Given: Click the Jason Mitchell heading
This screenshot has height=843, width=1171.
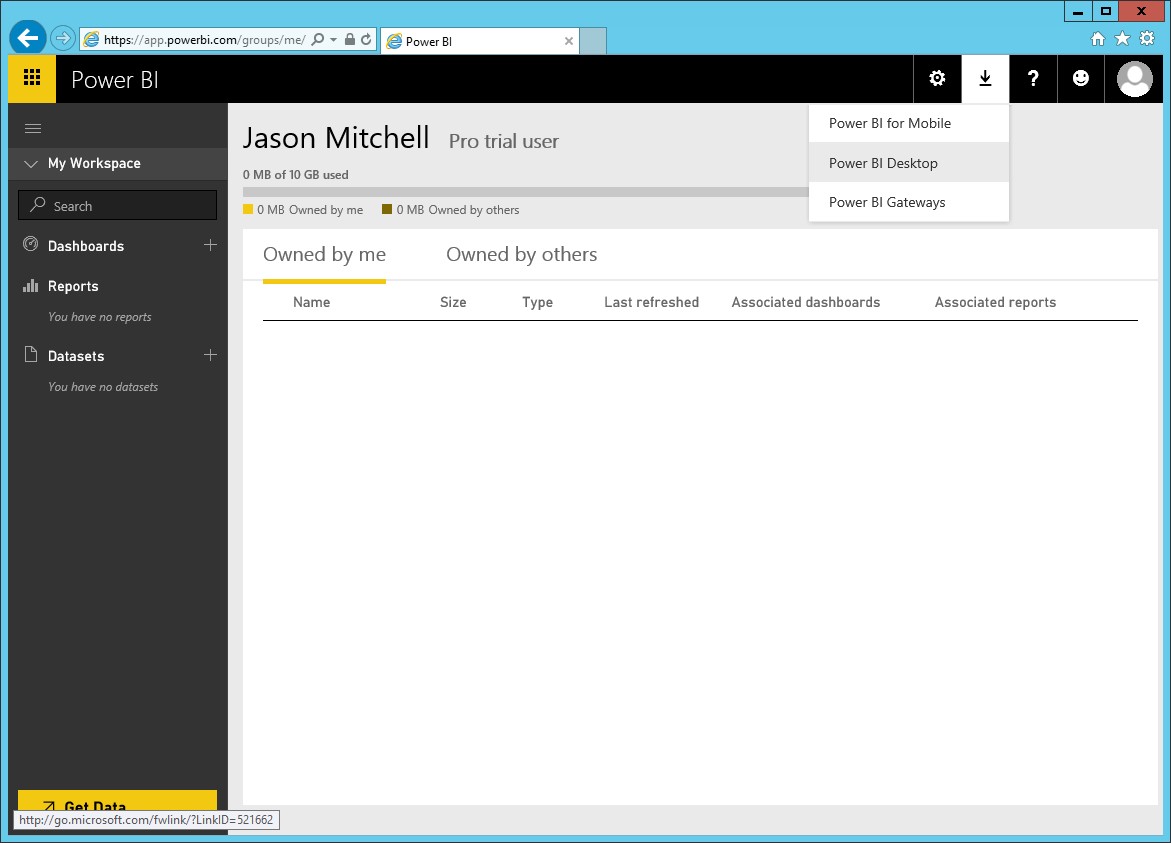Looking at the screenshot, I should 336,138.
